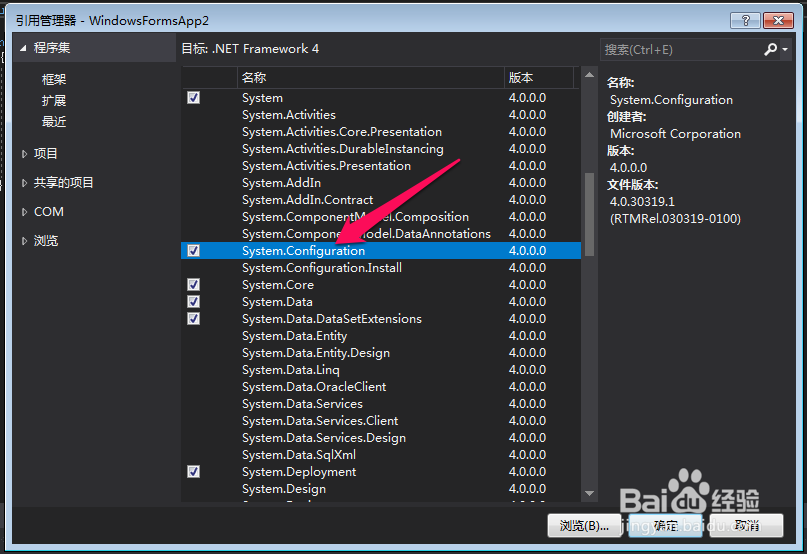Expand the 共享的项目 node
This screenshot has height=554, width=807.
(24, 183)
